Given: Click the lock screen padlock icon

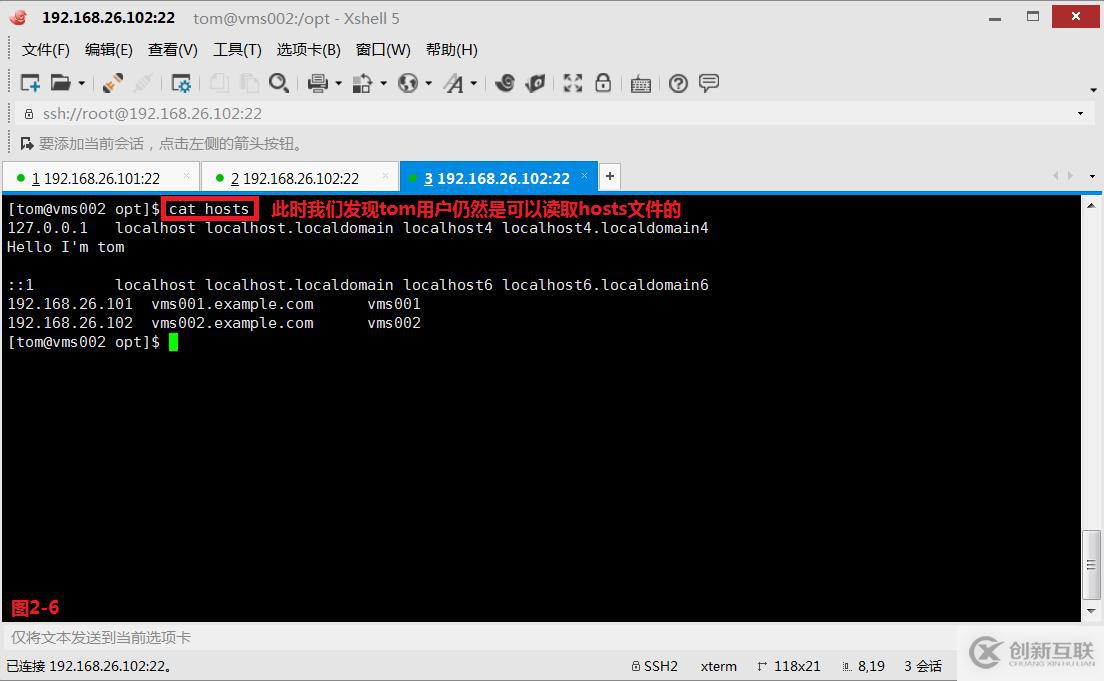Looking at the screenshot, I should pyautogui.click(x=603, y=82).
